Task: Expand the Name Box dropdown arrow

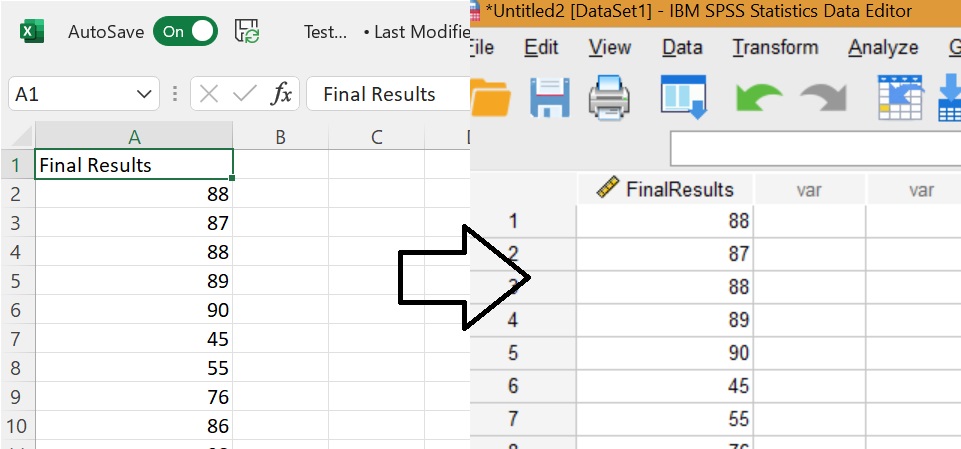Action: (144, 94)
